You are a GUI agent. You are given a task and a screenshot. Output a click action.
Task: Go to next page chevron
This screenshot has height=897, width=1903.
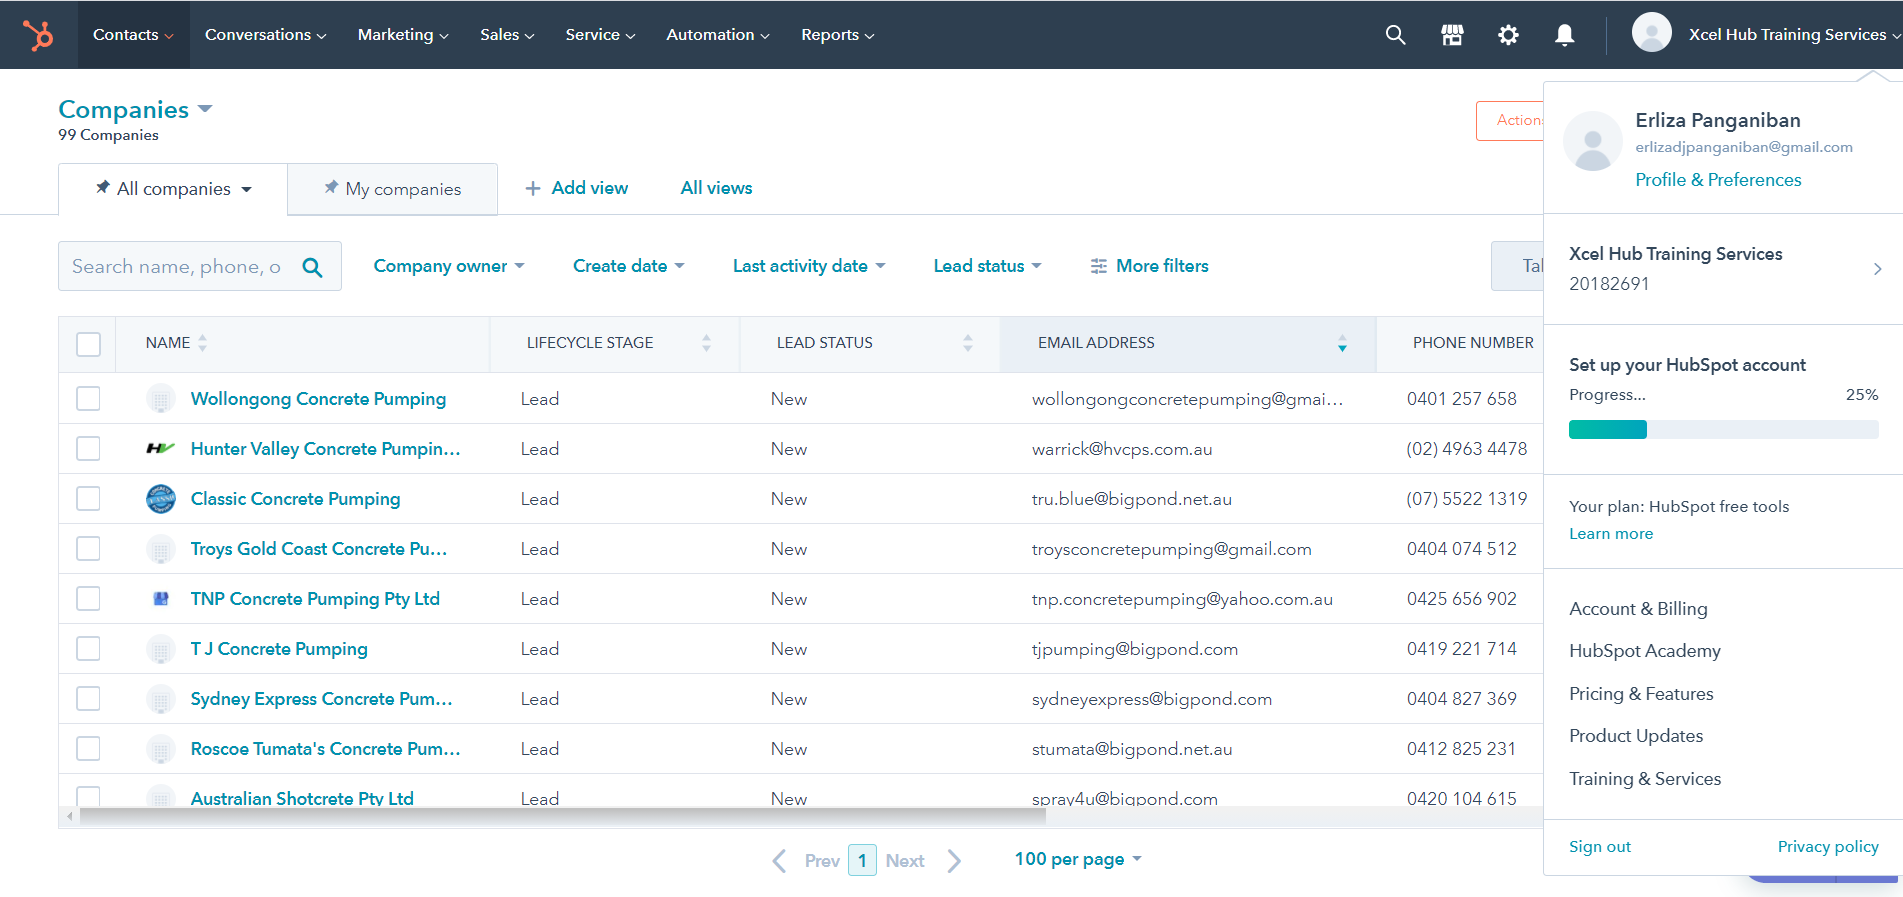point(954,860)
